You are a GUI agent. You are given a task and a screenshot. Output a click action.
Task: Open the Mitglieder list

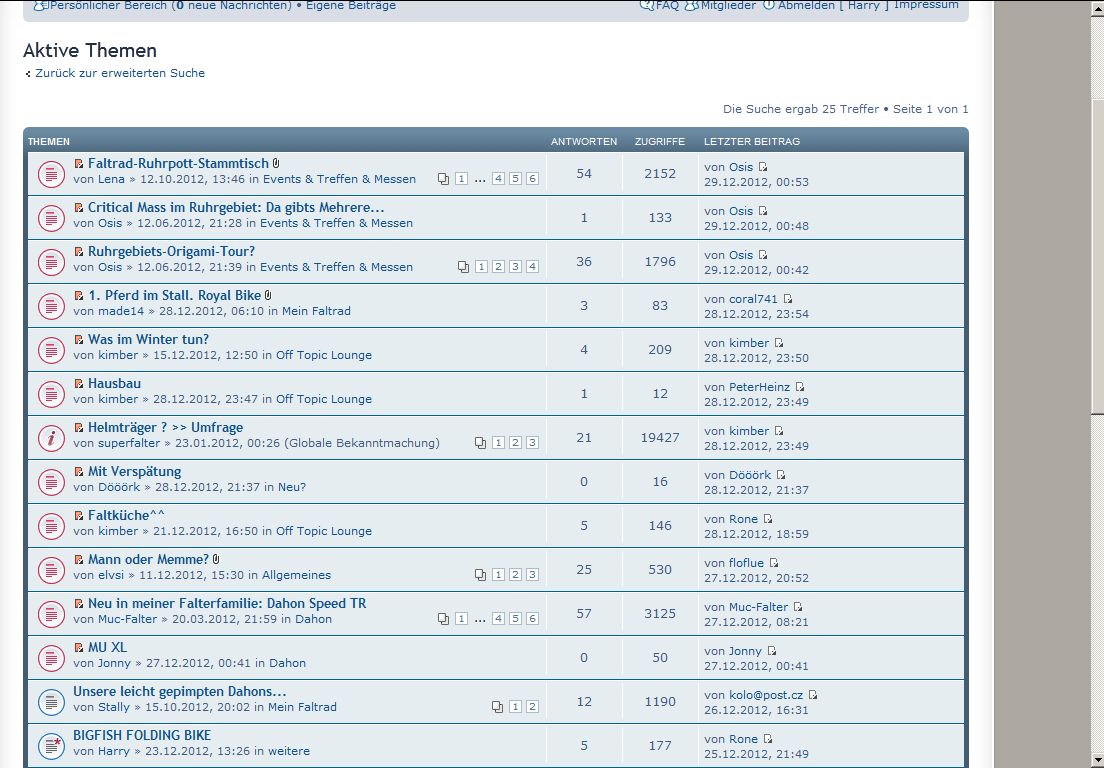(728, 5)
